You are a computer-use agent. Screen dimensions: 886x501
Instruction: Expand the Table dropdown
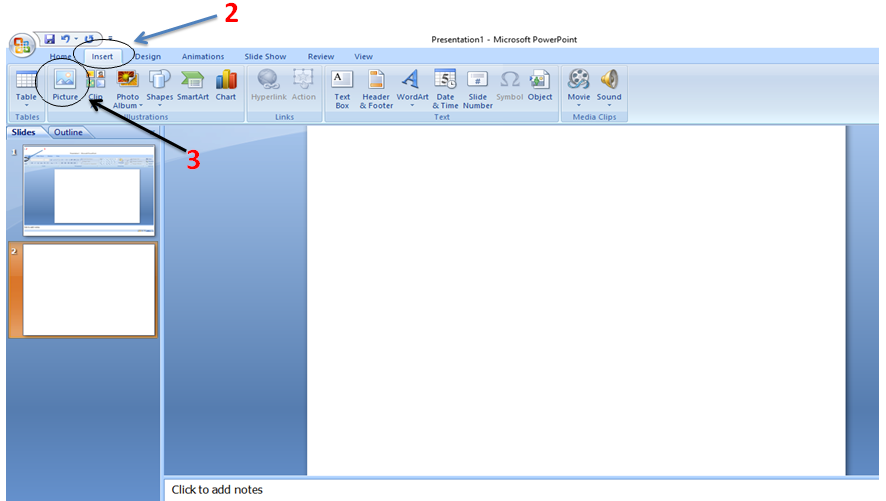[26, 105]
